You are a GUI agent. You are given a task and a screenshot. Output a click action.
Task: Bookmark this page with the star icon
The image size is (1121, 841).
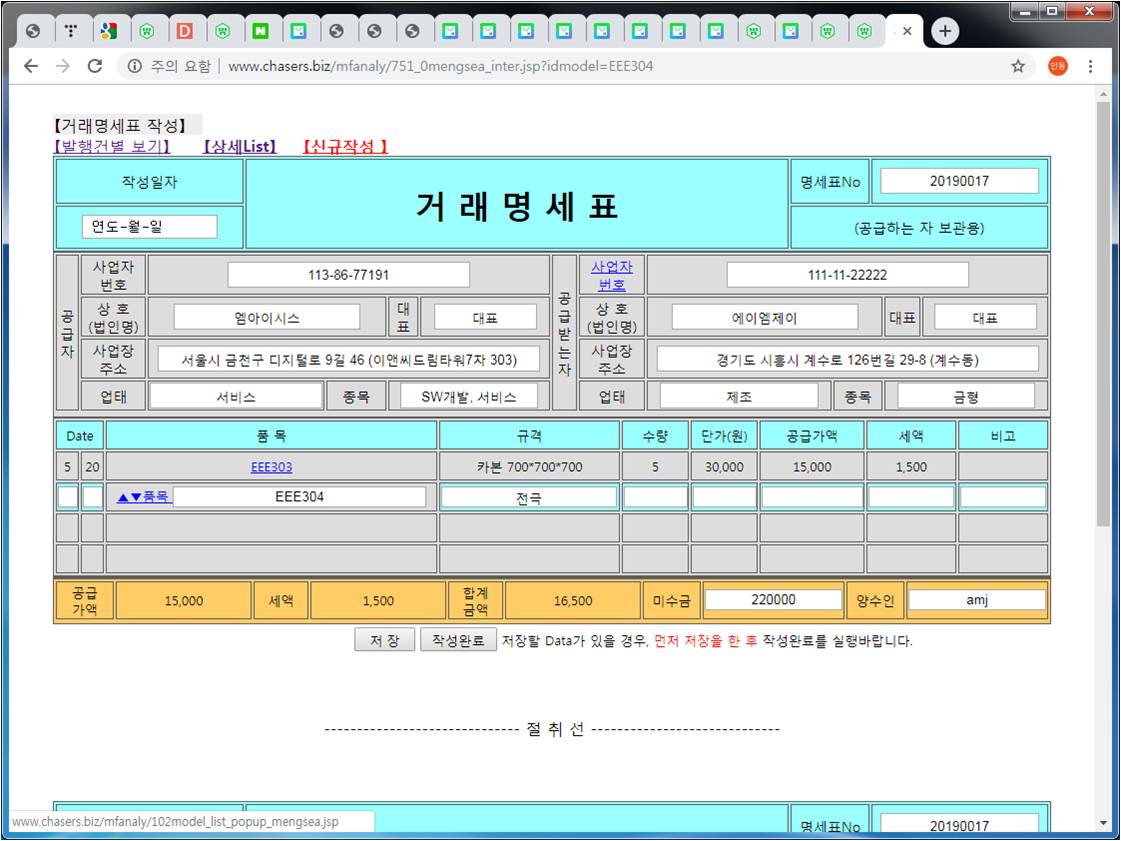1018,66
